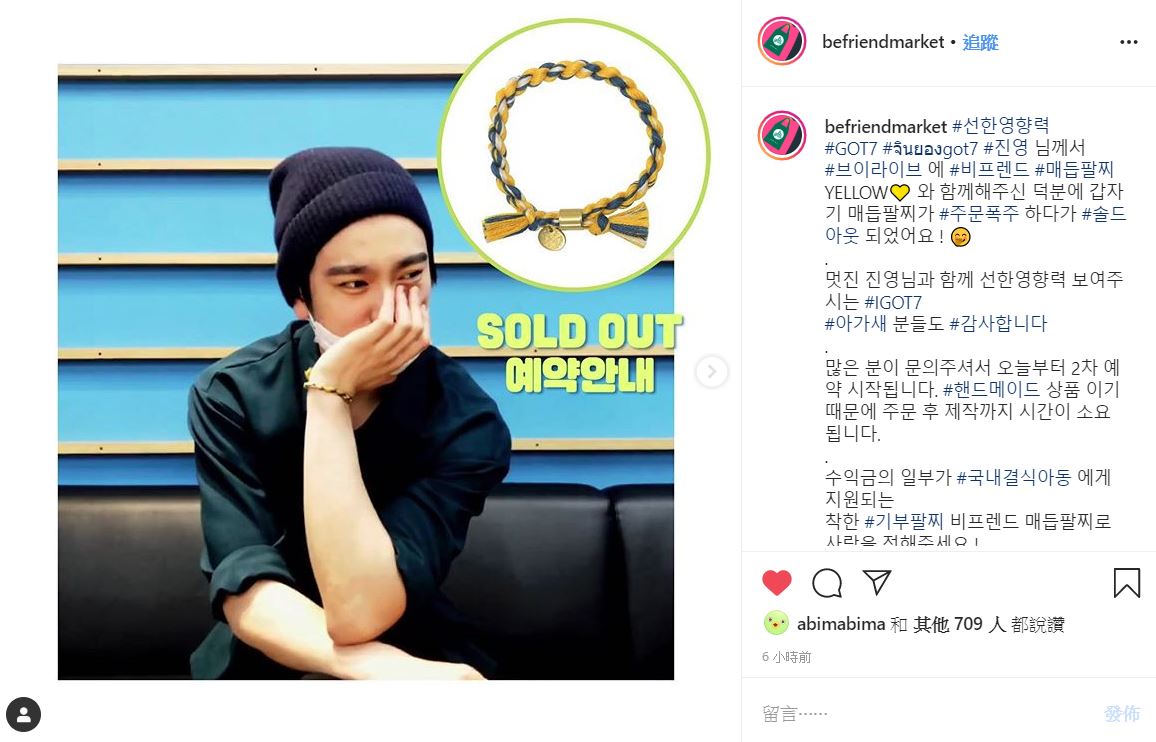1156x742 pixels.
Task: Open the three-dot more options menu
Action: click(1129, 42)
